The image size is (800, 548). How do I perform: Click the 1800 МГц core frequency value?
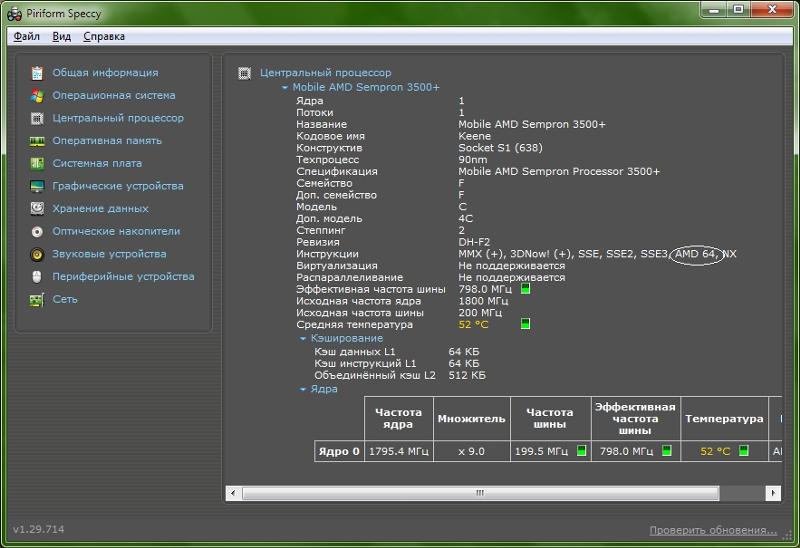(x=483, y=301)
